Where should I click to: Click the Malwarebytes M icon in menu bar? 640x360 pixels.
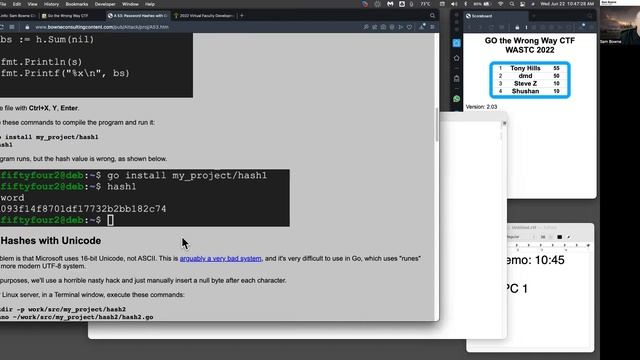(x=390, y=4)
